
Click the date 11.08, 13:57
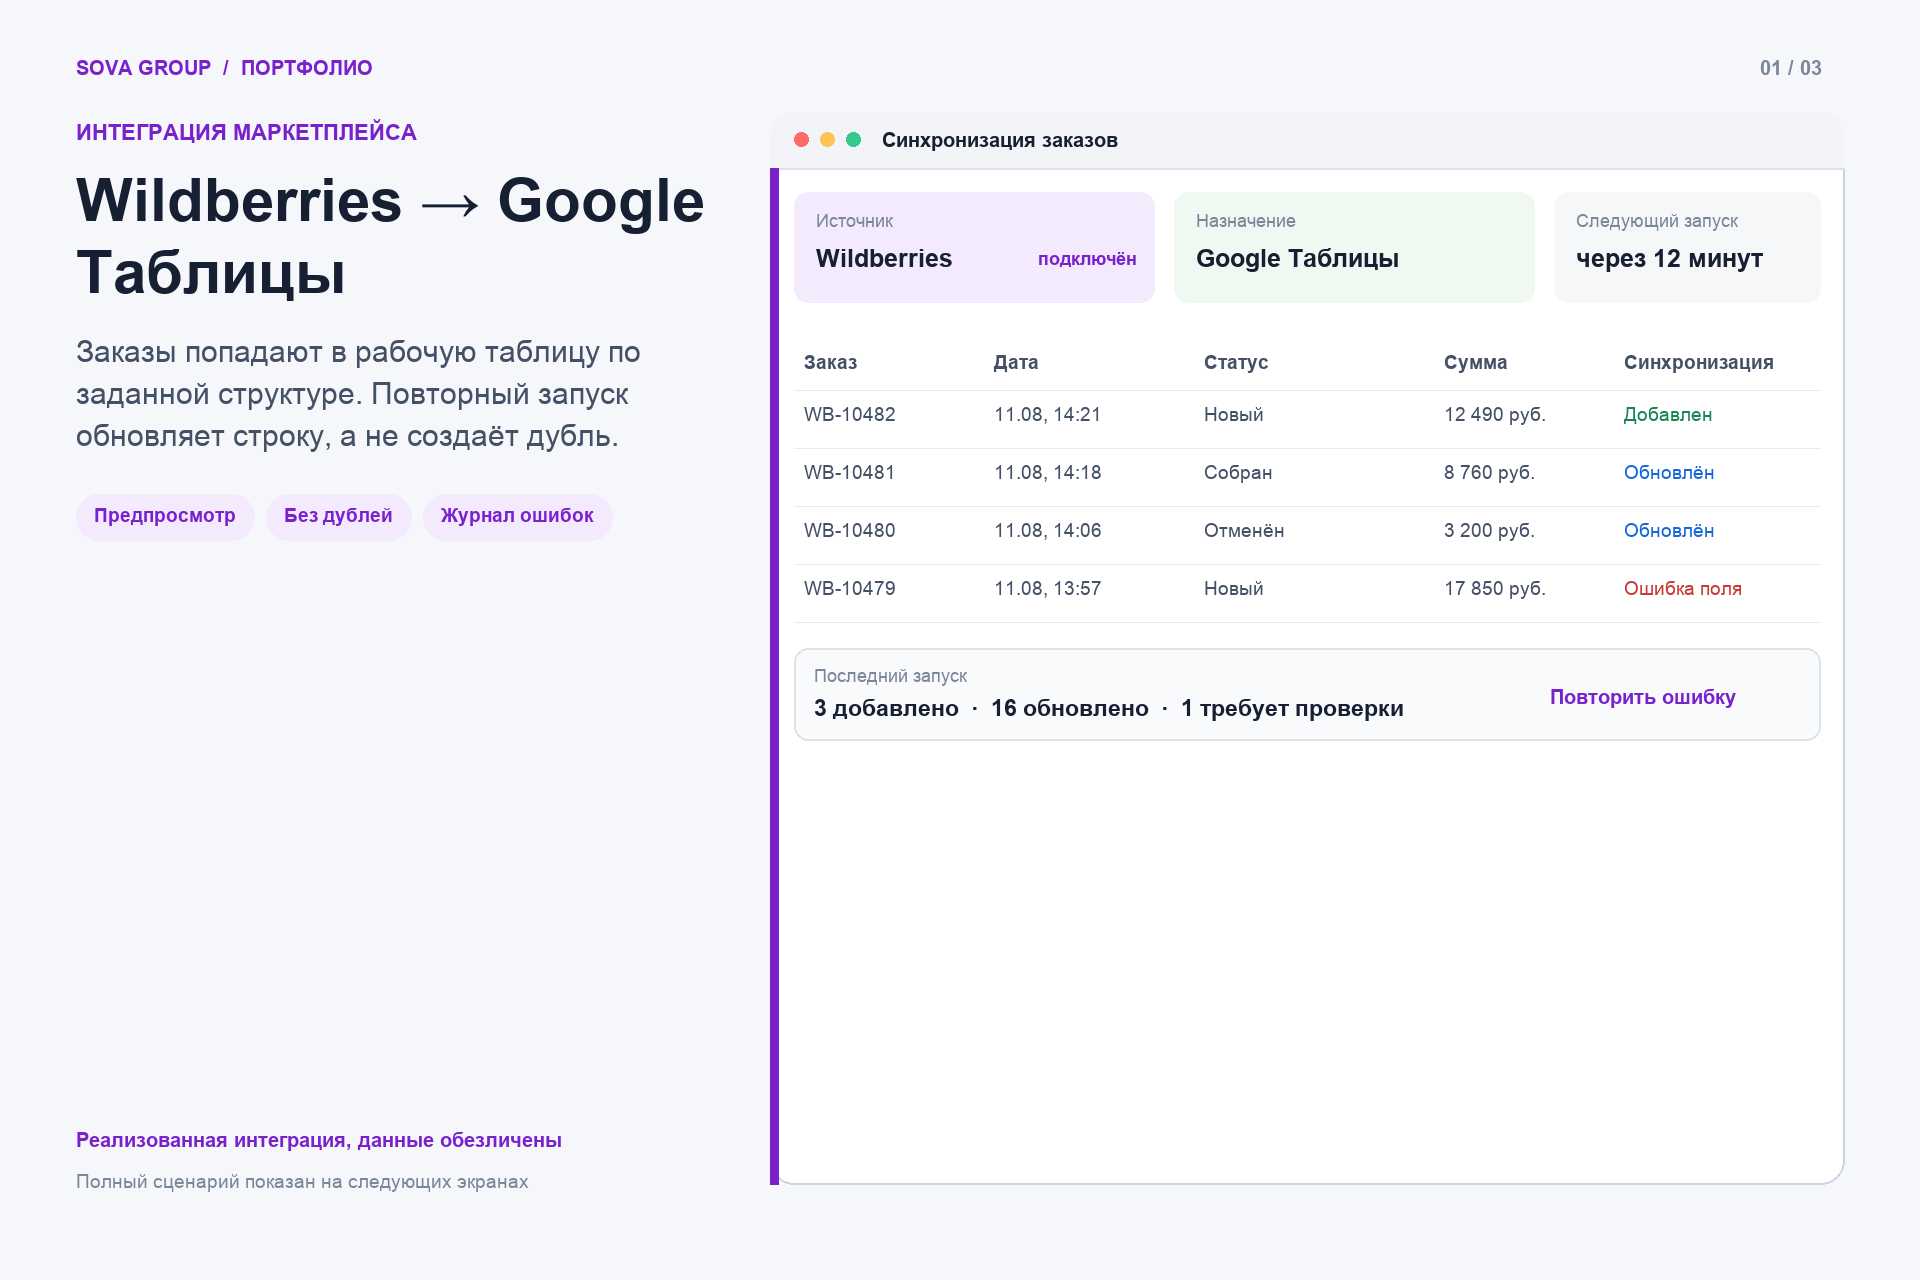coord(1047,589)
